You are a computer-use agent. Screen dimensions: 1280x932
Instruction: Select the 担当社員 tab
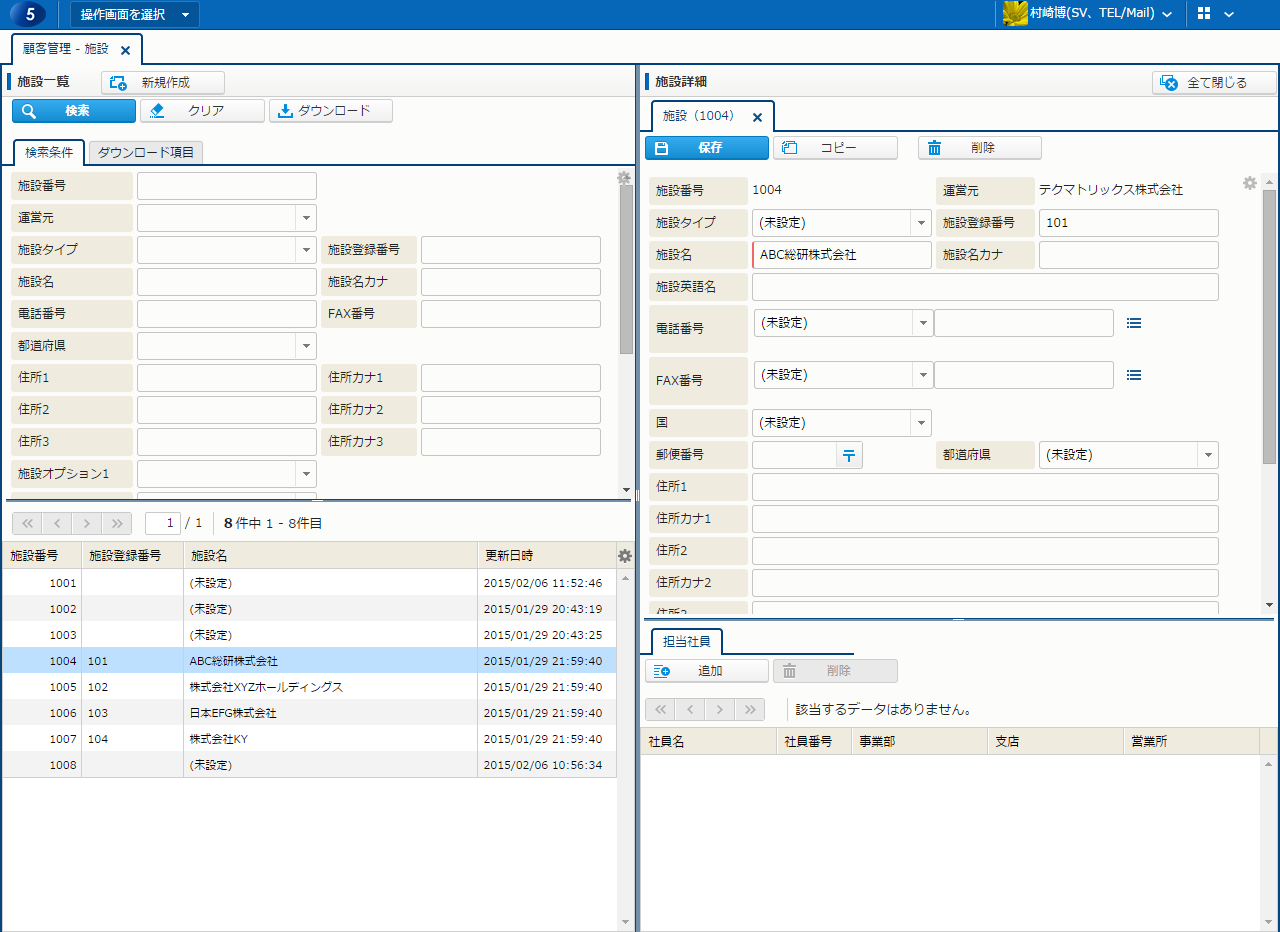pos(686,641)
